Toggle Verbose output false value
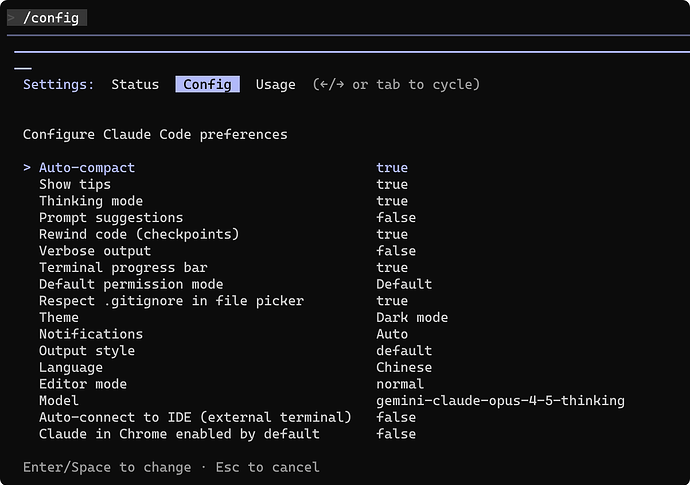Viewport: 690px width, 485px height. [396, 251]
